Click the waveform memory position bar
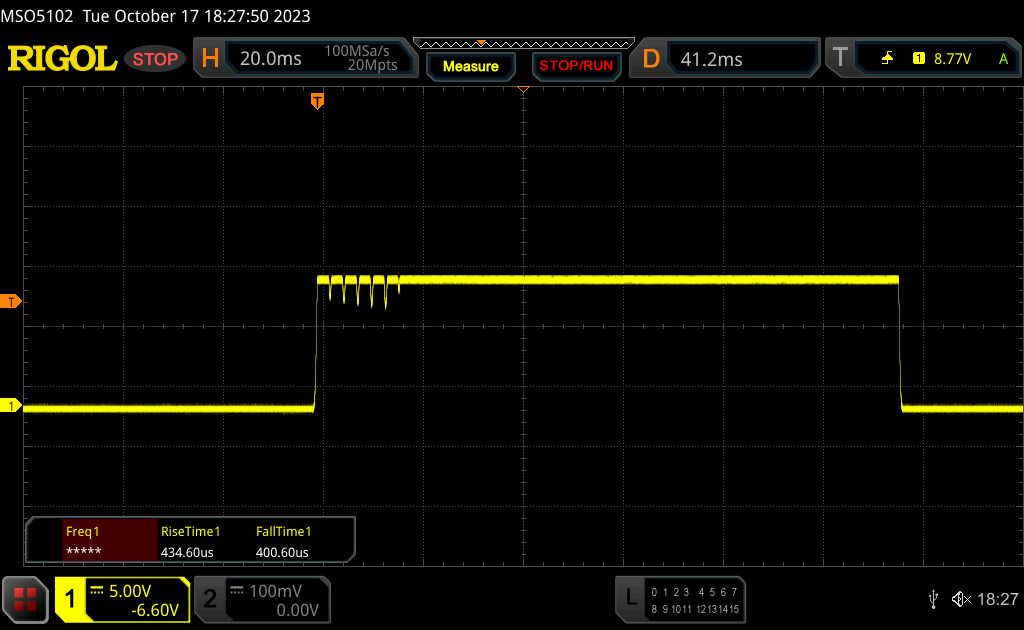1024x630 pixels. tap(523, 44)
